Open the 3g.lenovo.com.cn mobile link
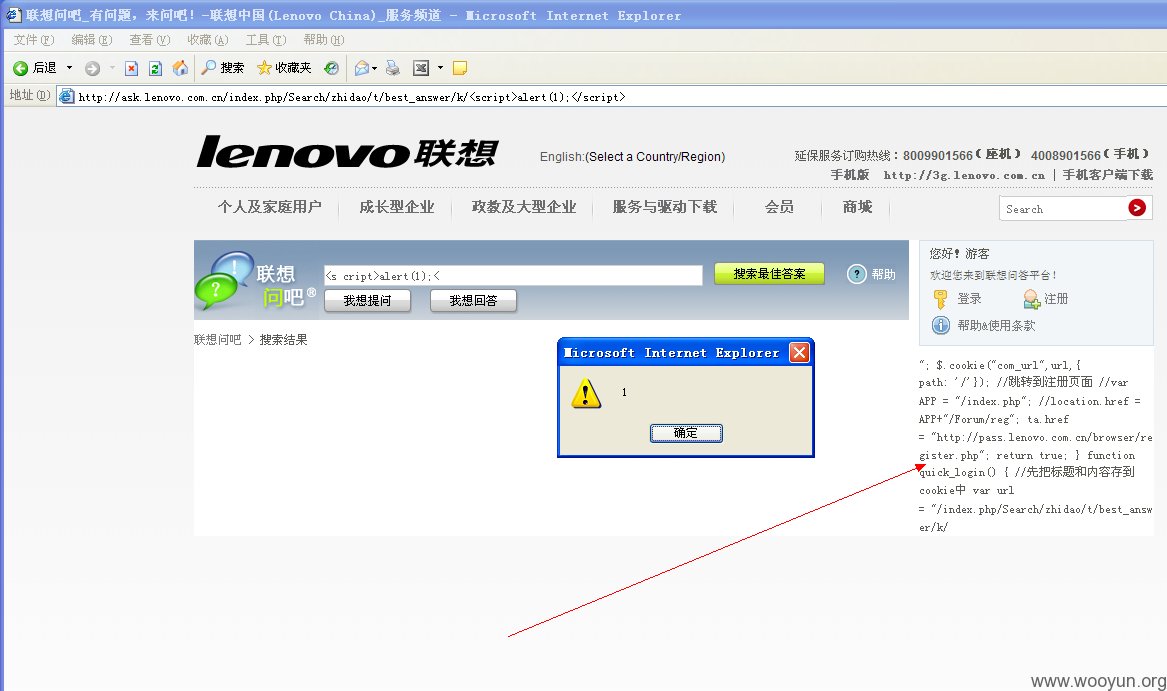Viewport: 1167px width, 691px height. 964,175
